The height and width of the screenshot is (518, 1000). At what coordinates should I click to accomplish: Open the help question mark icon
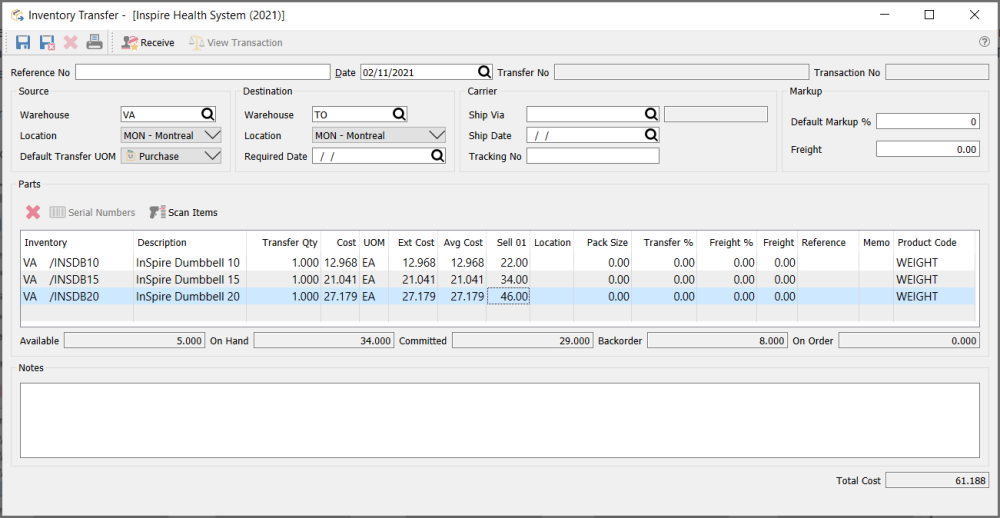click(984, 42)
